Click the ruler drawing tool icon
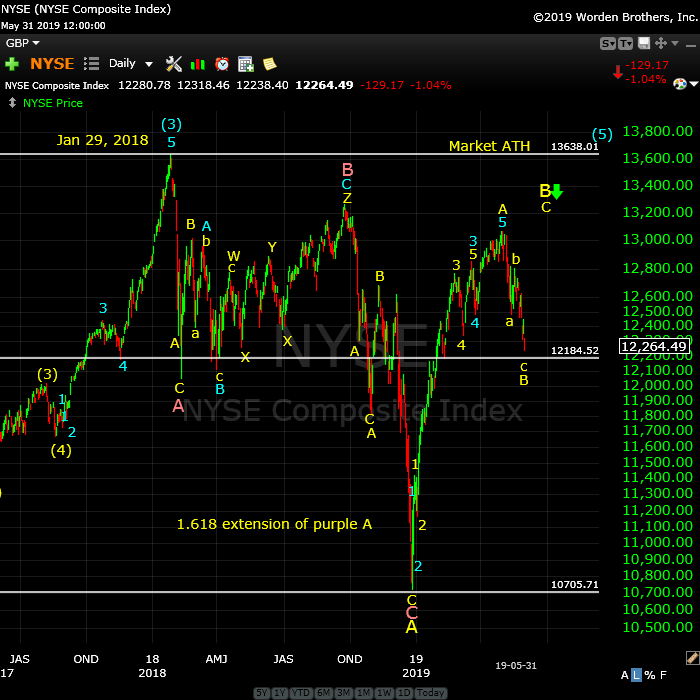Image resolution: width=700 pixels, height=700 pixels. coord(692,658)
